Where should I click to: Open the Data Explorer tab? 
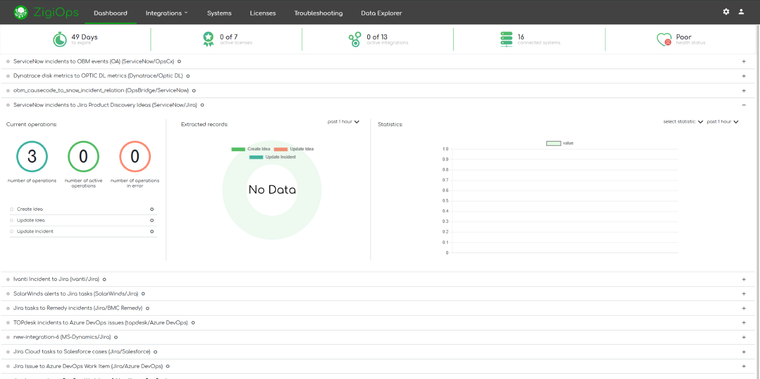point(381,13)
